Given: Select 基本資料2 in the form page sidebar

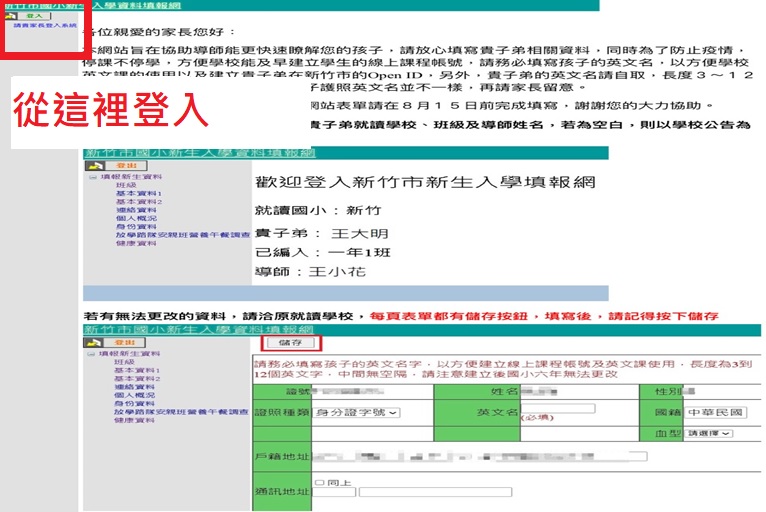Looking at the screenshot, I should click(x=137, y=379).
